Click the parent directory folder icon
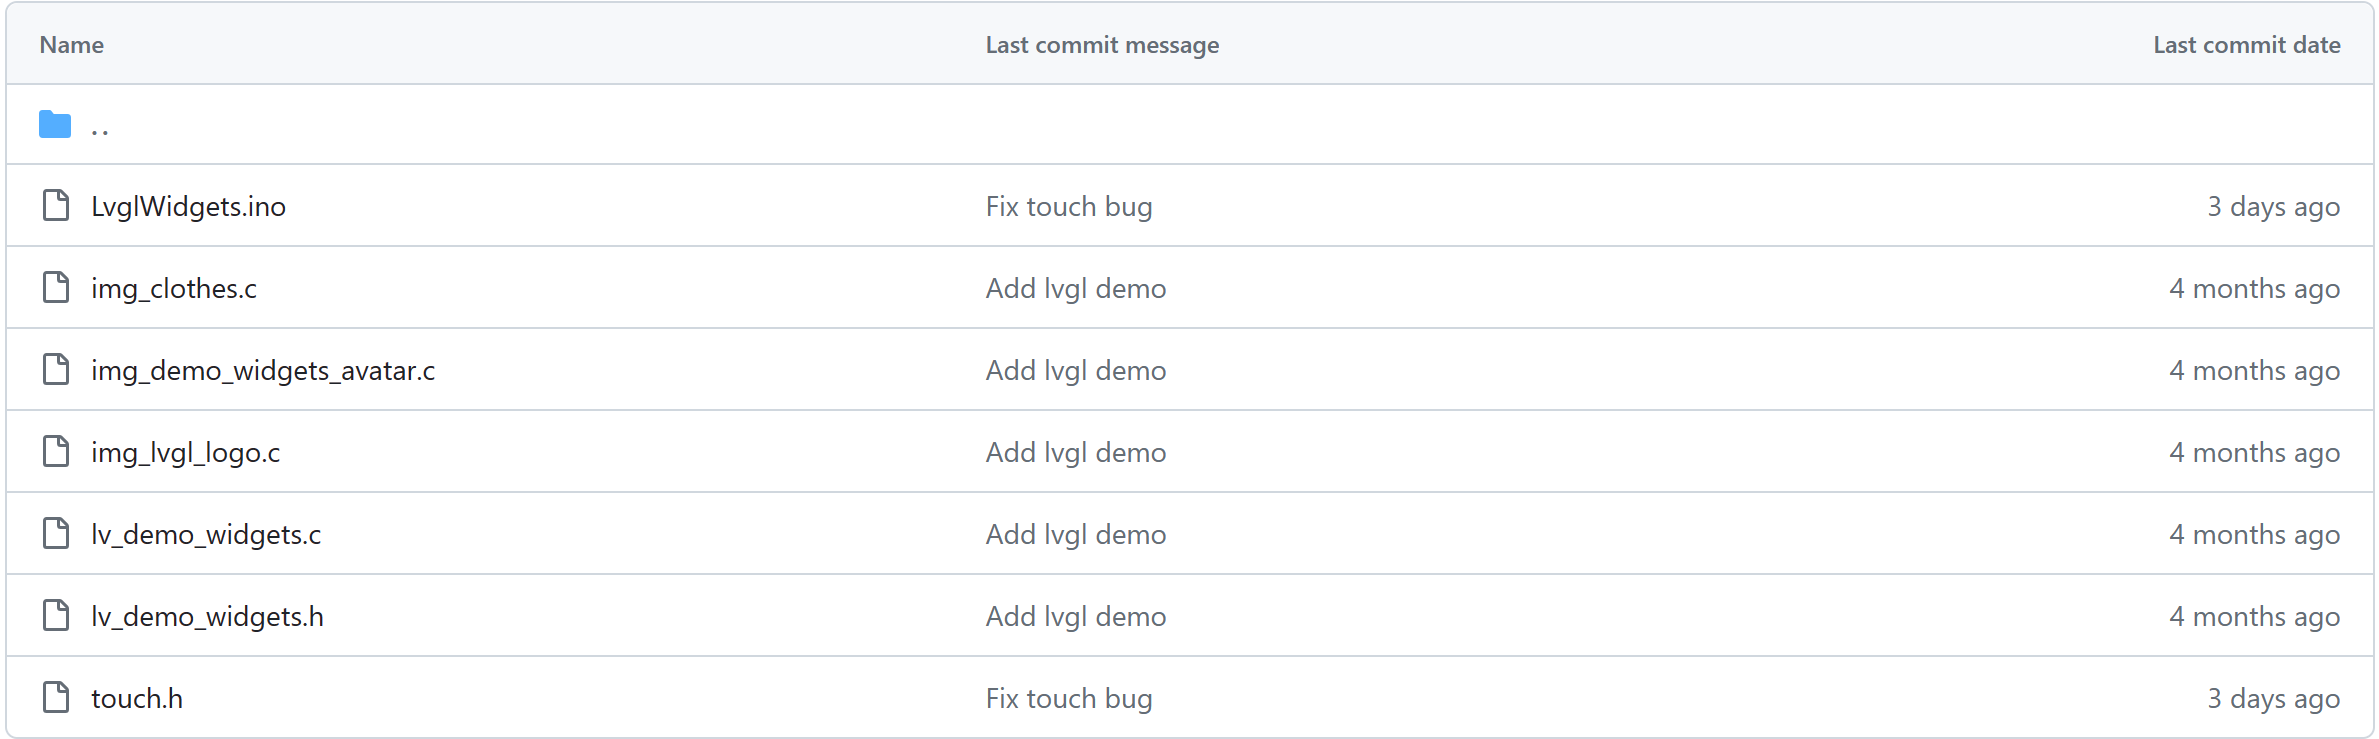The image size is (2379, 739). [x=55, y=124]
